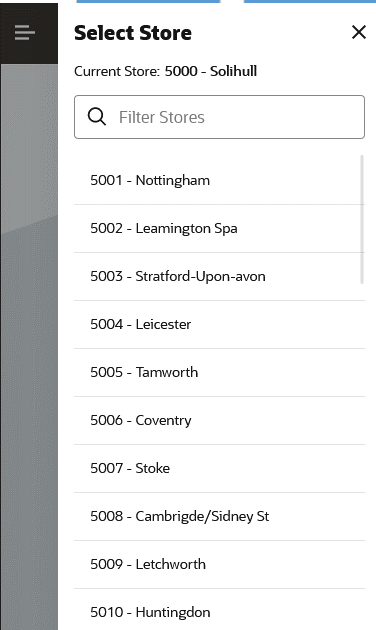Pick the 5004 - Leicester store
376x630 pixels.
click(x=219, y=324)
